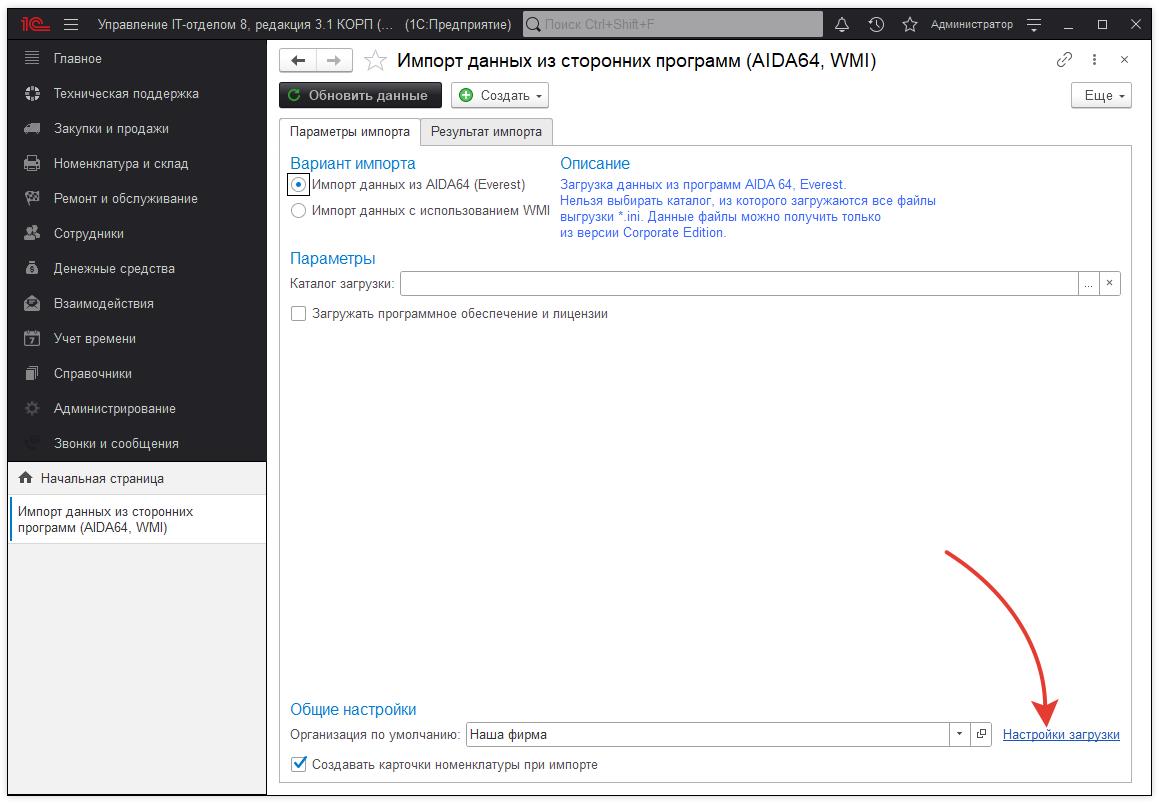1159x803 pixels.
Task: Switch to the Результат импорта tab
Action: tap(486, 131)
